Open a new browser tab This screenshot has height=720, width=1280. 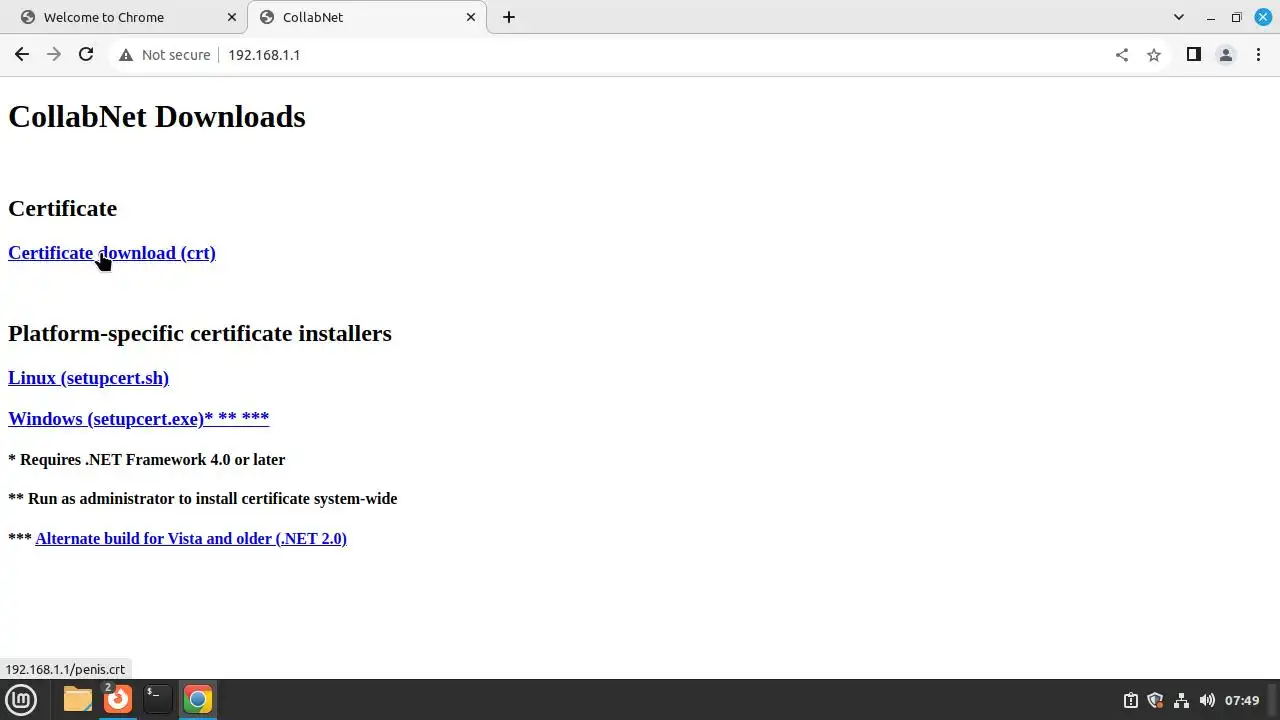(509, 17)
